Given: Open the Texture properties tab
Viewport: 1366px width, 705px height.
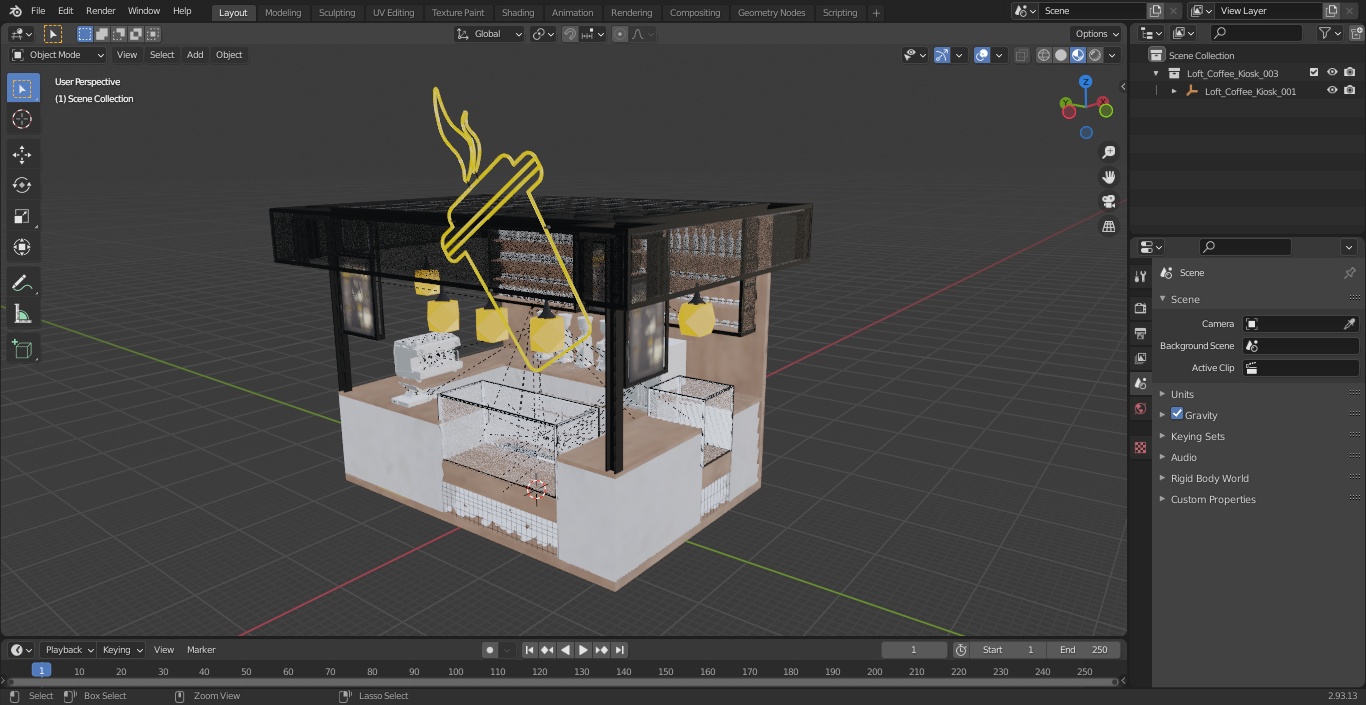Looking at the screenshot, I should tap(1140, 448).
